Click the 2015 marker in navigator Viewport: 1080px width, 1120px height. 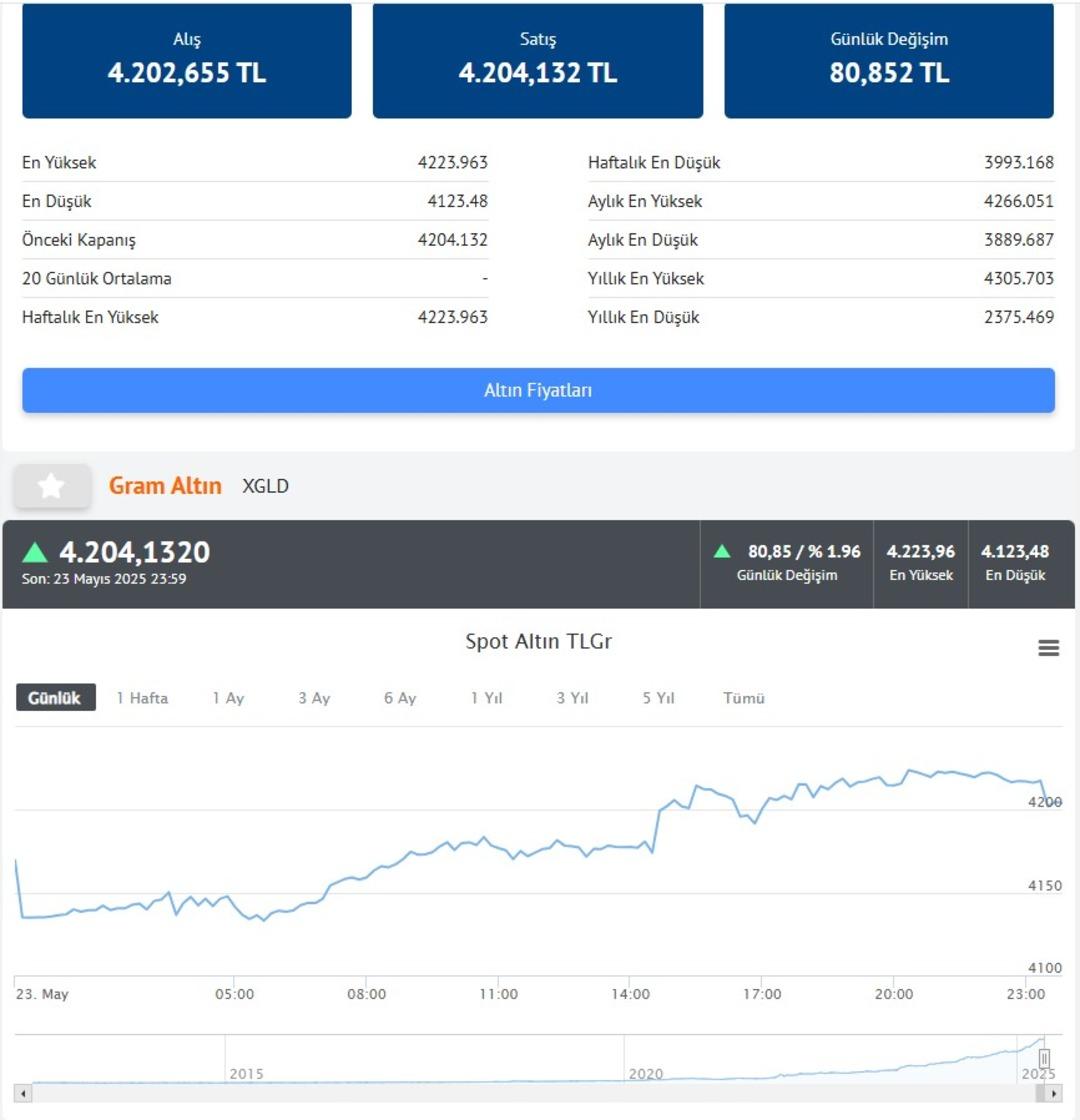coord(246,1074)
